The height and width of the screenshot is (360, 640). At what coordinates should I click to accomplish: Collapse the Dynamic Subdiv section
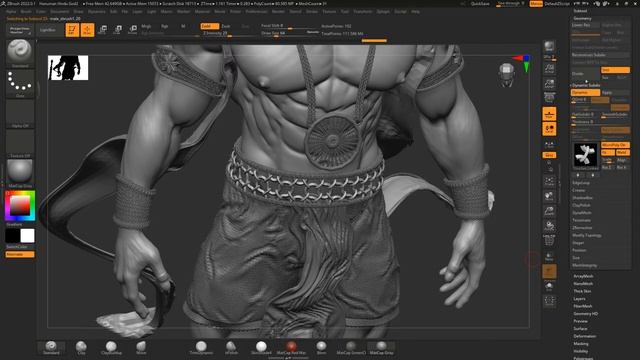coord(586,85)
